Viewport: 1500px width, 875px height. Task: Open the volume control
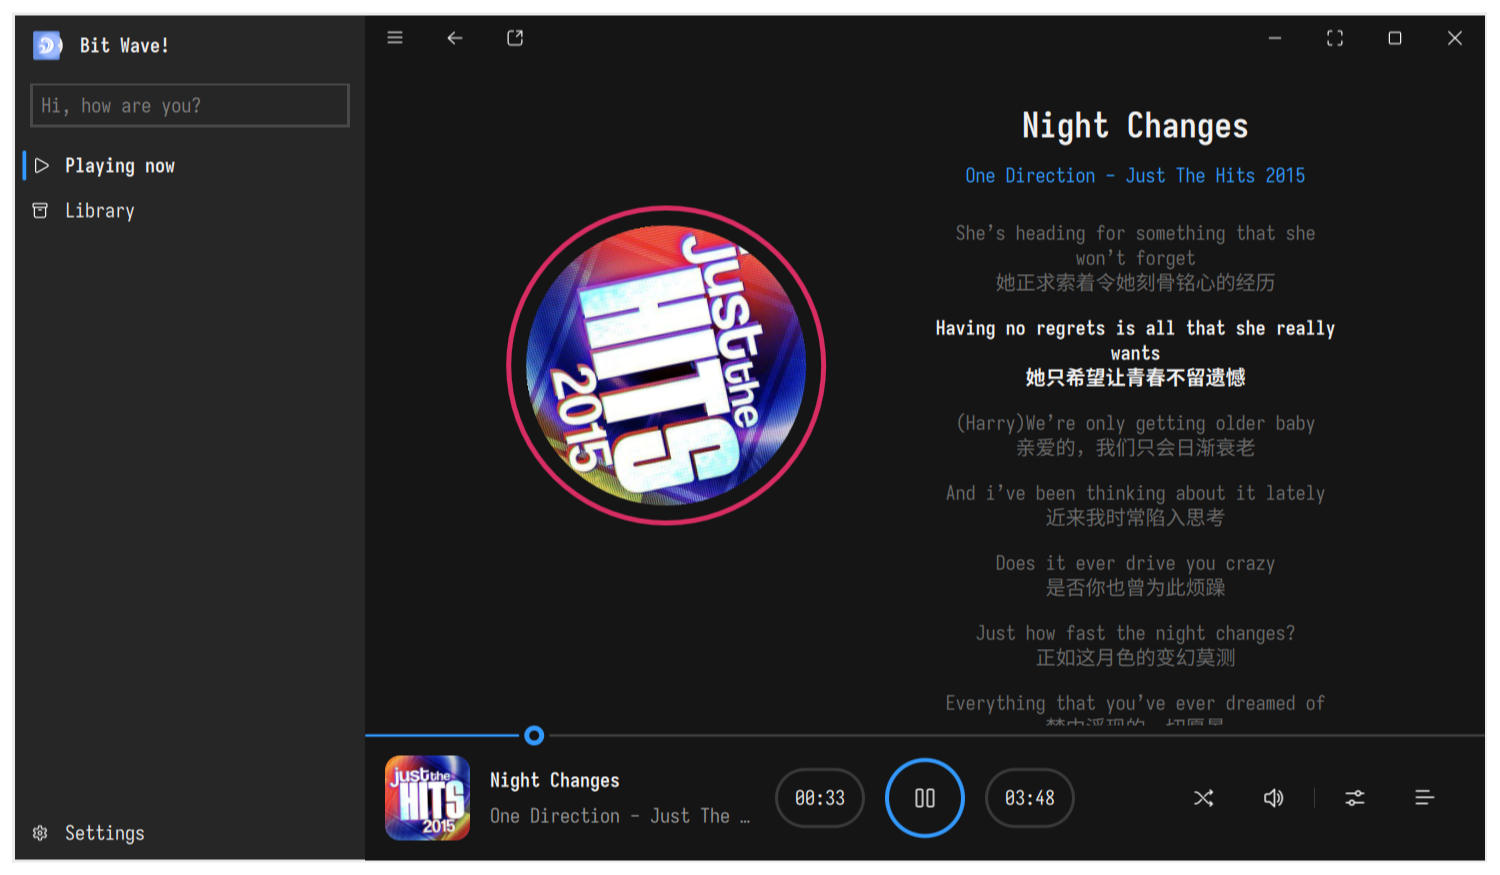(x=1273, y=798)
